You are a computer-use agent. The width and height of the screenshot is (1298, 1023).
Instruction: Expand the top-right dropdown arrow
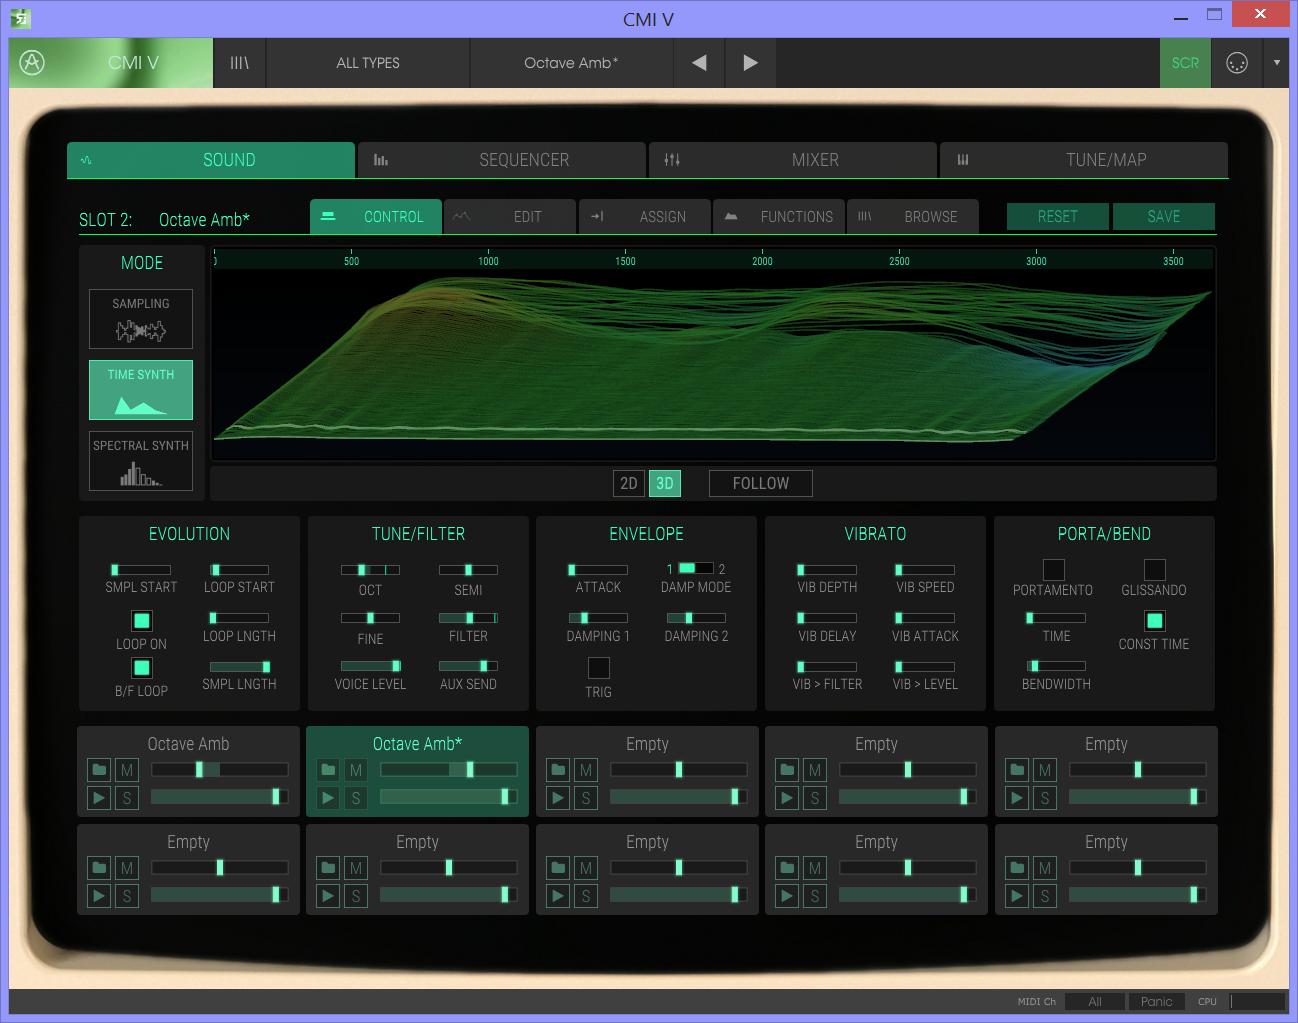[1276, 63]
